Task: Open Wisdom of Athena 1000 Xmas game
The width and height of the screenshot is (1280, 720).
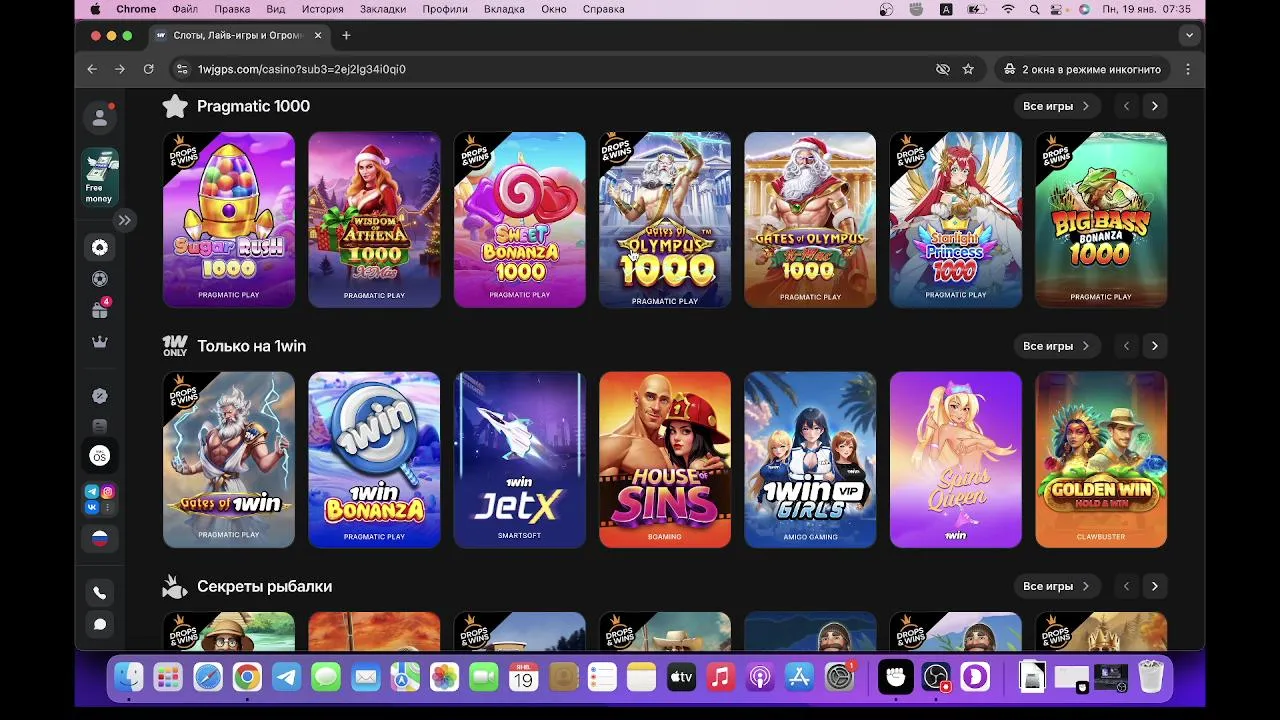Action: (x=374, y=220)
